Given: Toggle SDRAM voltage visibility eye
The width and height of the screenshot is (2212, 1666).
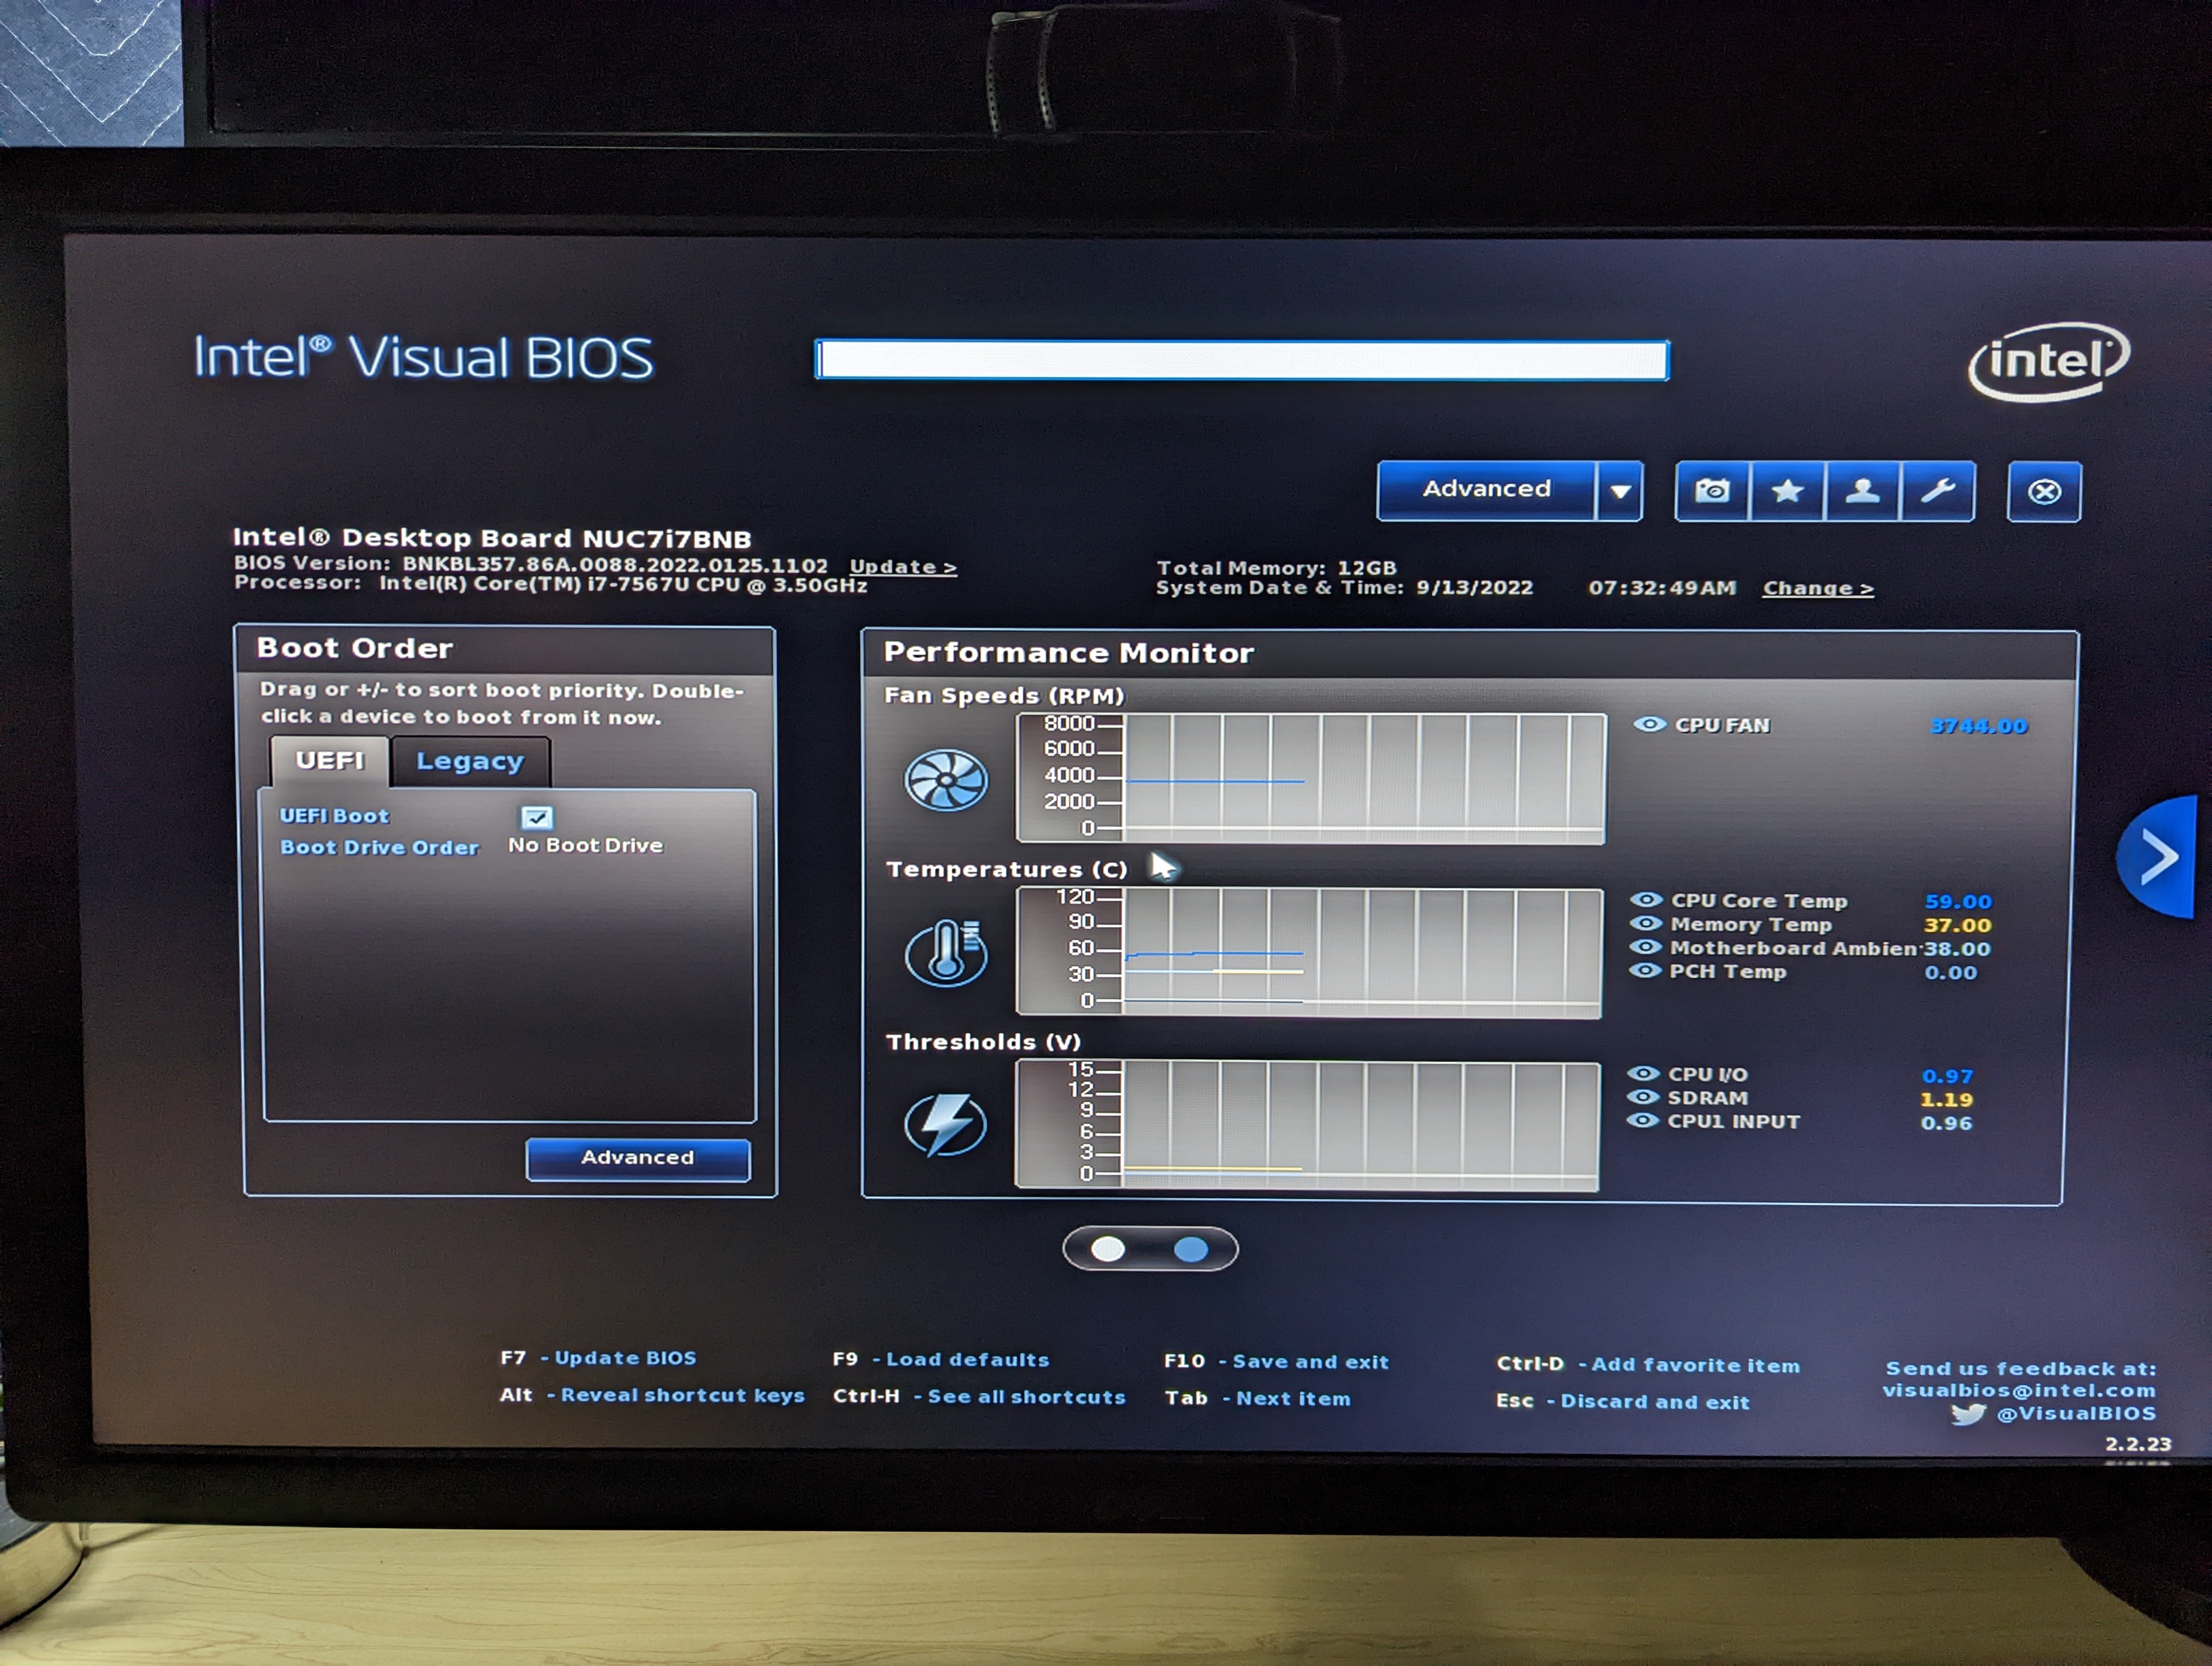Looking at the screenshot, I should pyautogui.click(x=1643, y=1097).
